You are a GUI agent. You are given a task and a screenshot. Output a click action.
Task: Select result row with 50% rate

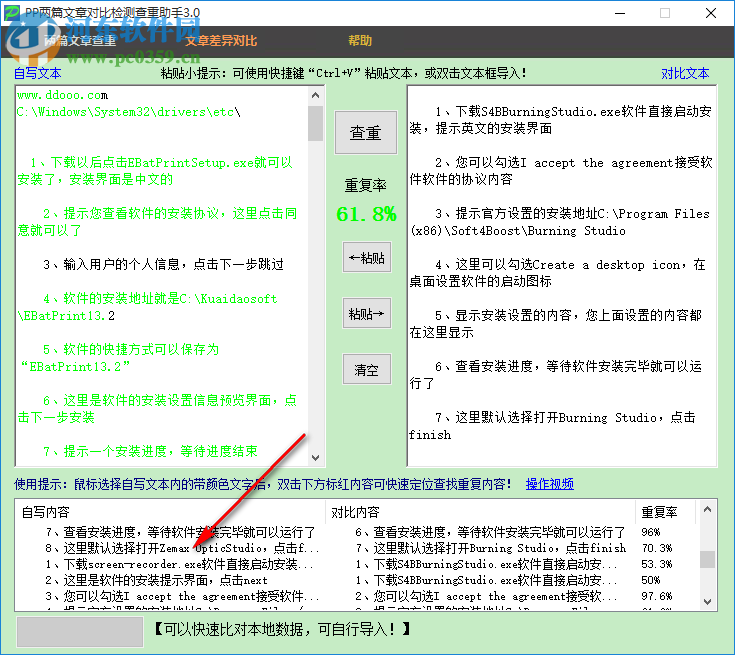(358, 580)
